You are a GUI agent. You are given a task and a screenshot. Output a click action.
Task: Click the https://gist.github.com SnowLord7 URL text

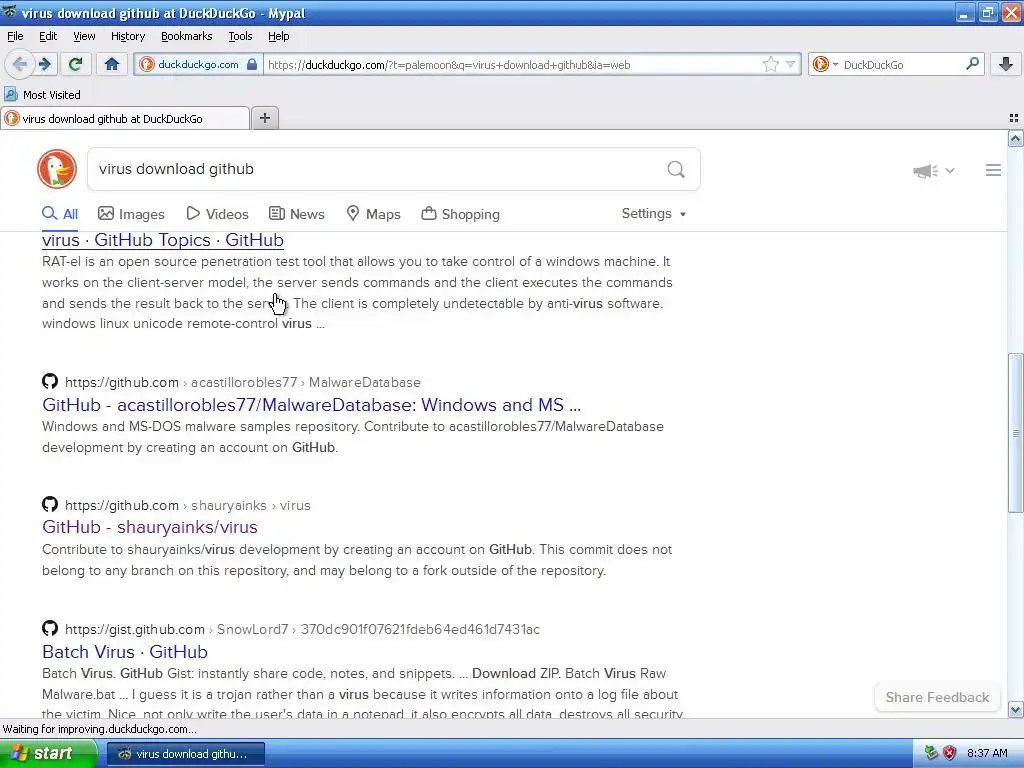point(302,629)
